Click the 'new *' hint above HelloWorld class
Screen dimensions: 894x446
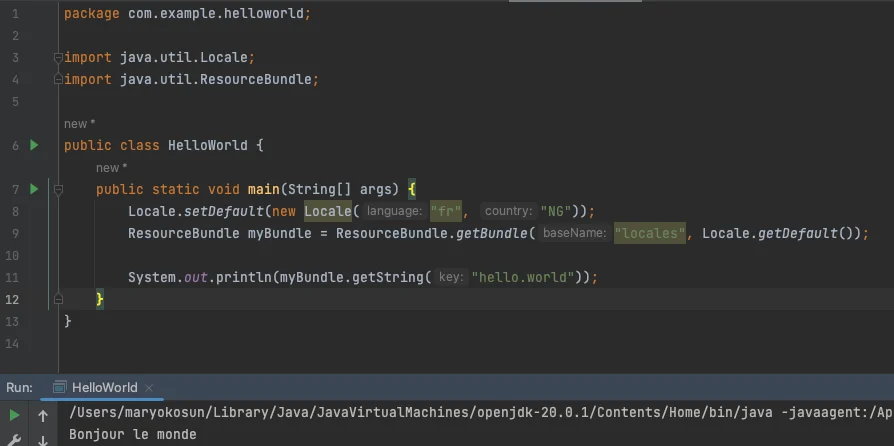(79, 124)
